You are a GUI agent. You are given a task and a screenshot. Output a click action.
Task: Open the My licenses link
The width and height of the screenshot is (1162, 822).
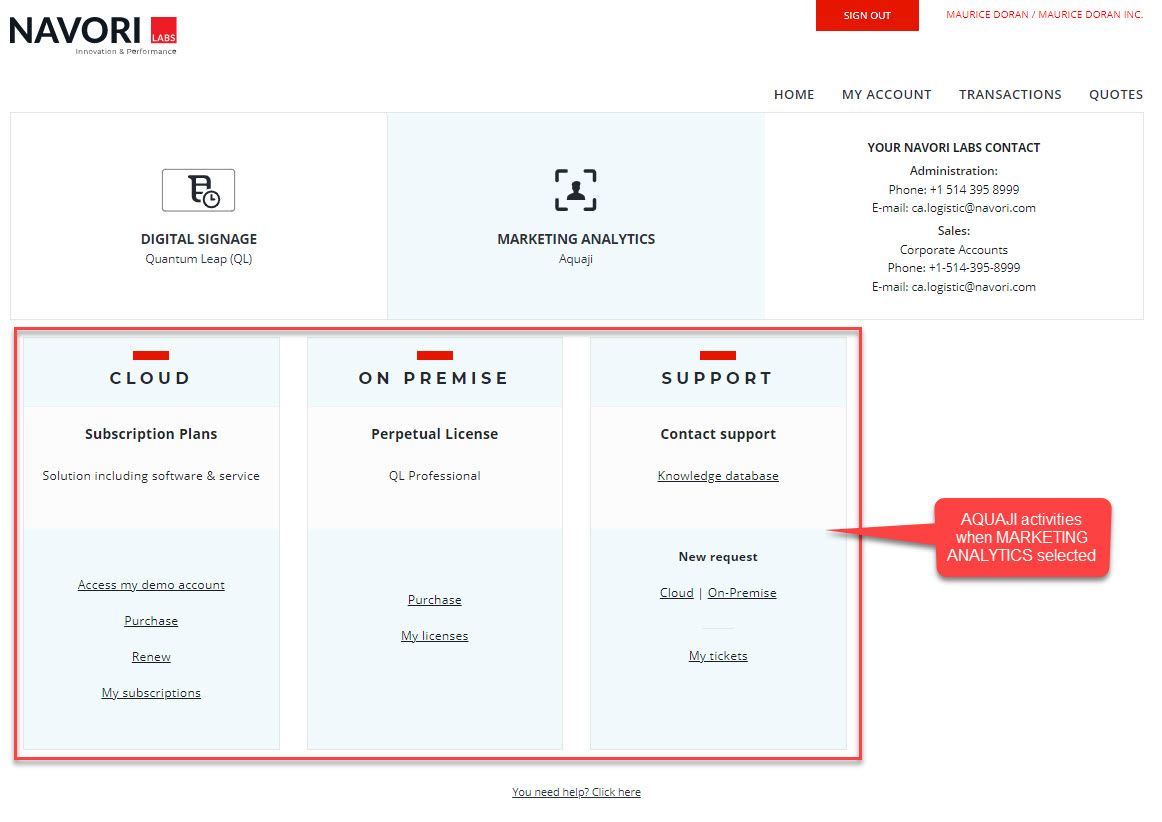point(434,636)
